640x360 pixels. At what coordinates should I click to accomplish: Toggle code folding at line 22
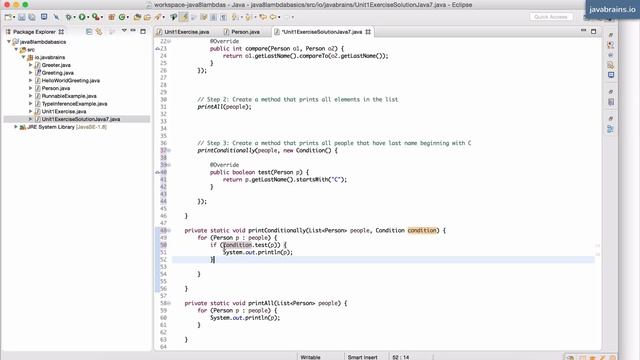click(169, 41)
